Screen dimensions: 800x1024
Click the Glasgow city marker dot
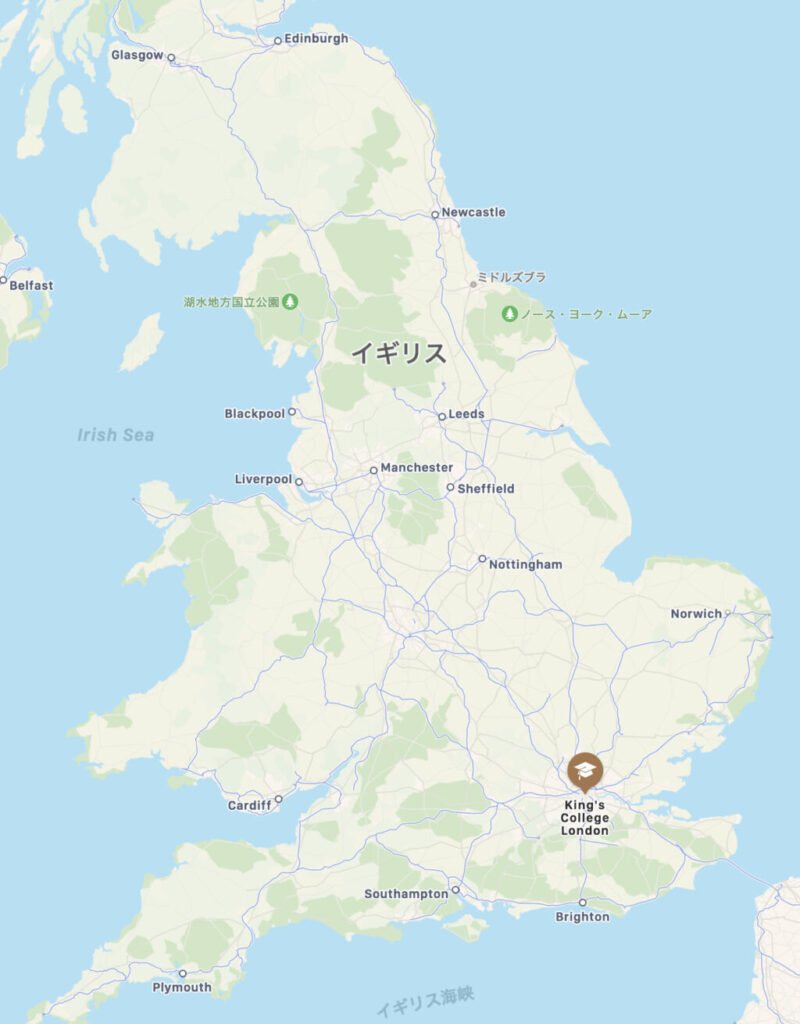[x=171, y=57]
